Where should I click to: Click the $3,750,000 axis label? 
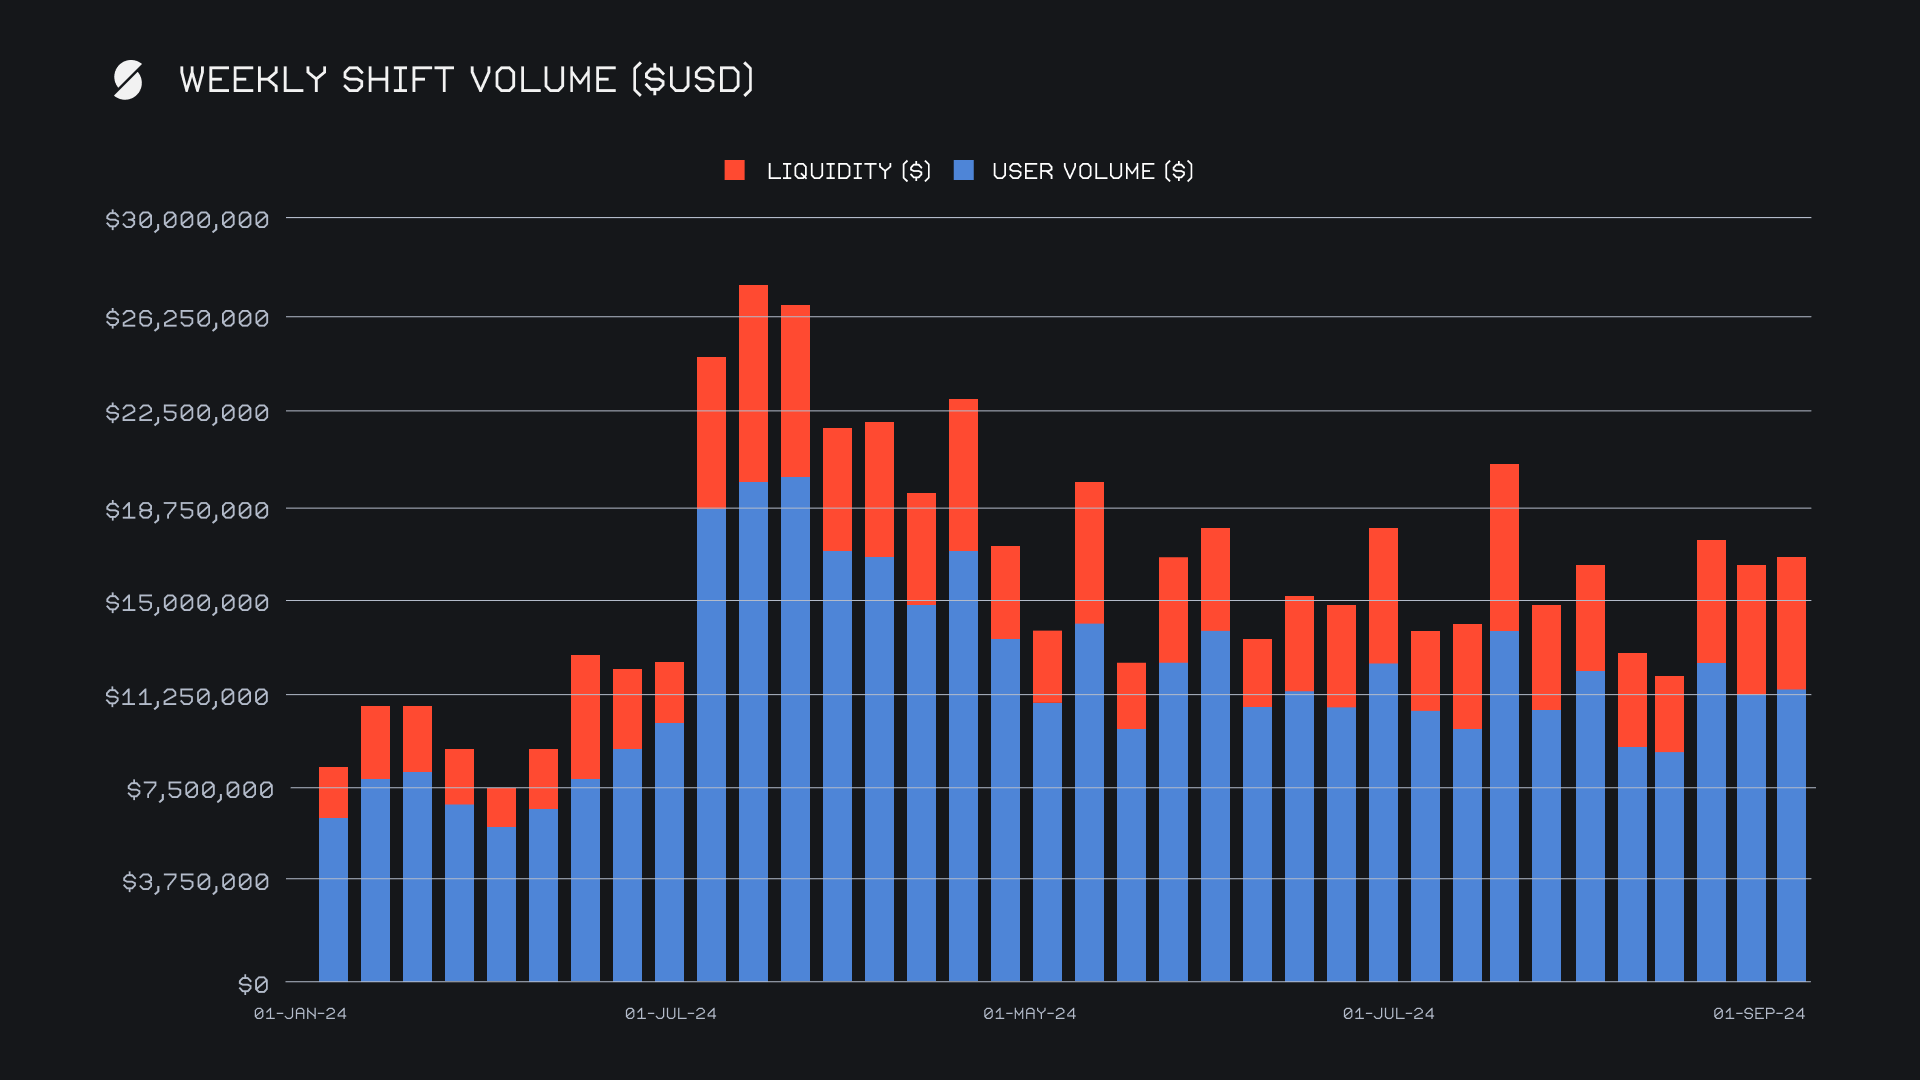(x=196, y=882)
